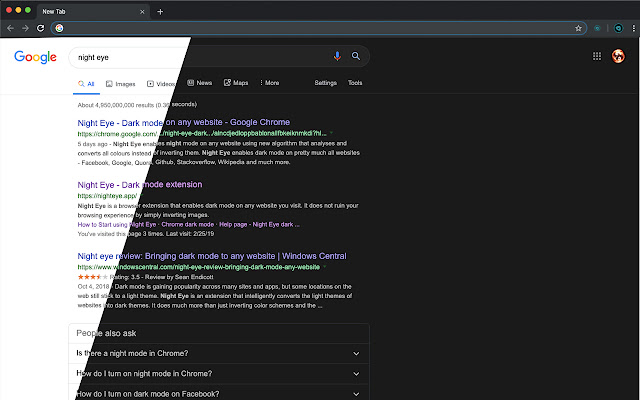Switch to the News results tab
Viewport: 640px width, 400px height.
coord(200,83)
